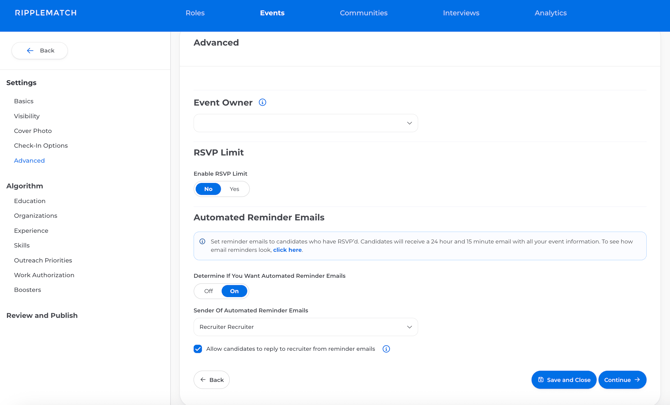Go to the Interviews tab
The width and height of the screenshot is (670, 405).
(461, 13)
